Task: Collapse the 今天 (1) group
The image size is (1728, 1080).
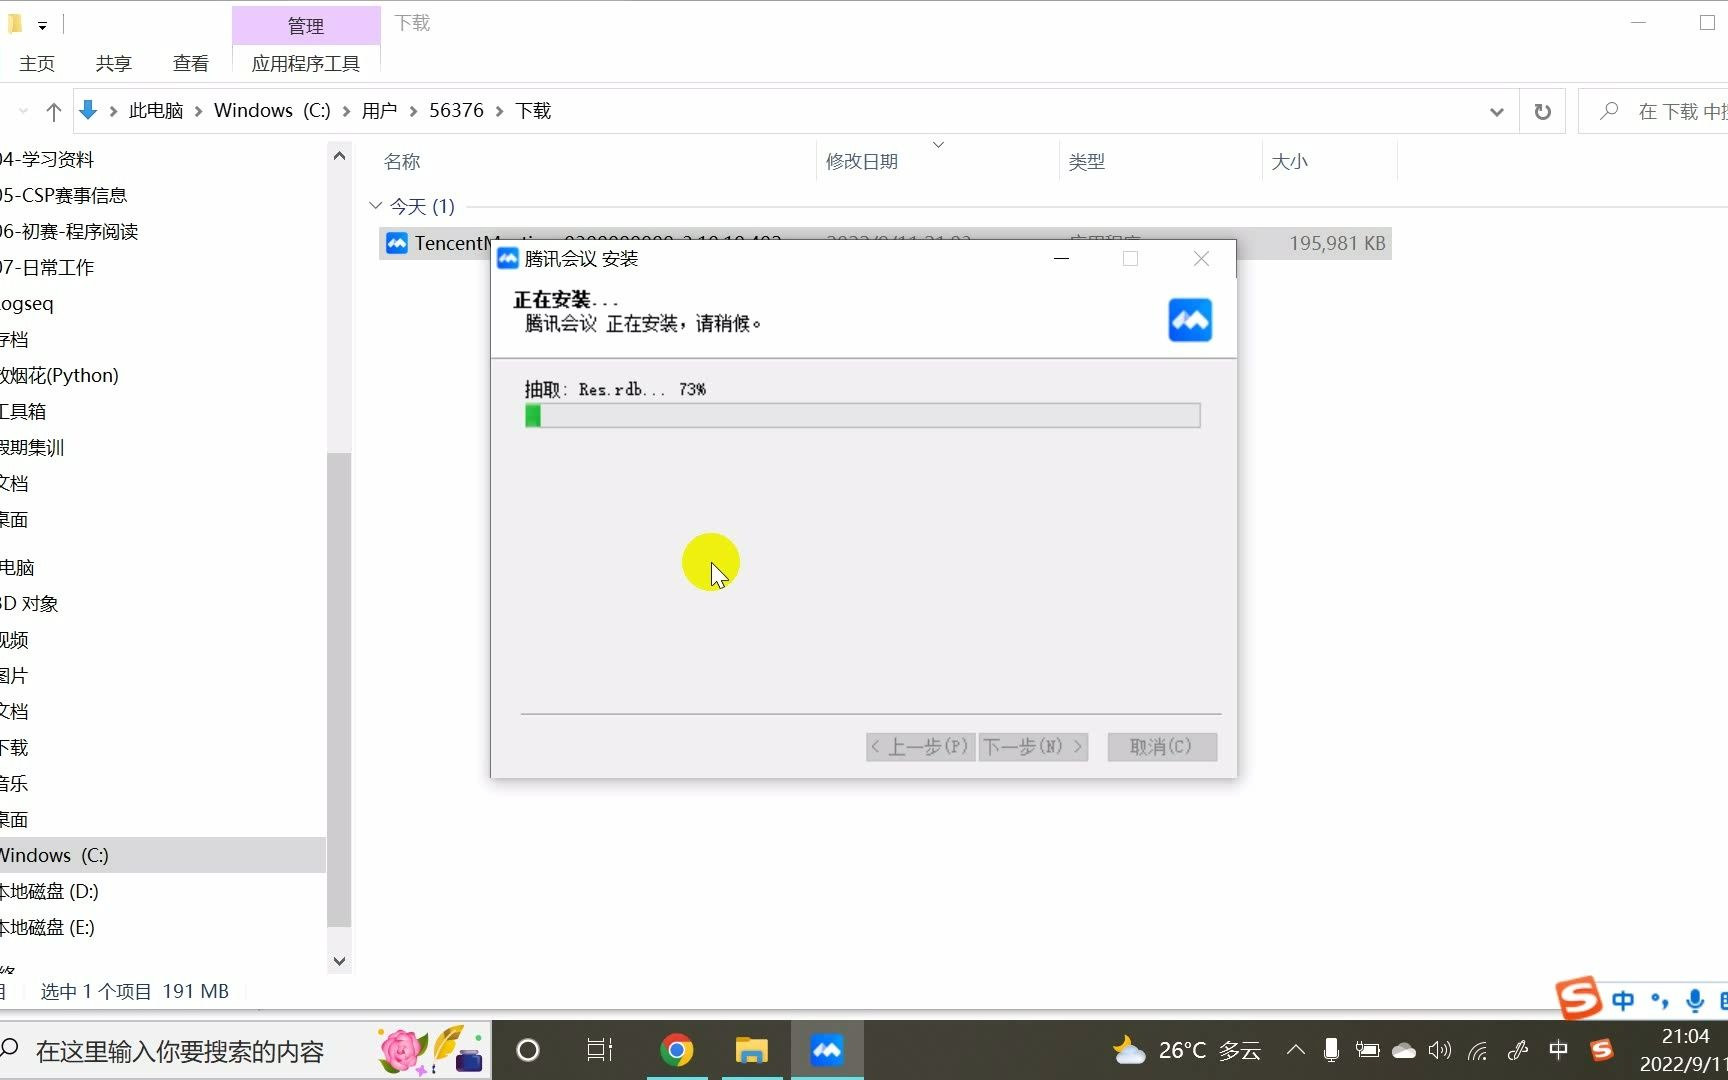Action: (x=376, y=206)
